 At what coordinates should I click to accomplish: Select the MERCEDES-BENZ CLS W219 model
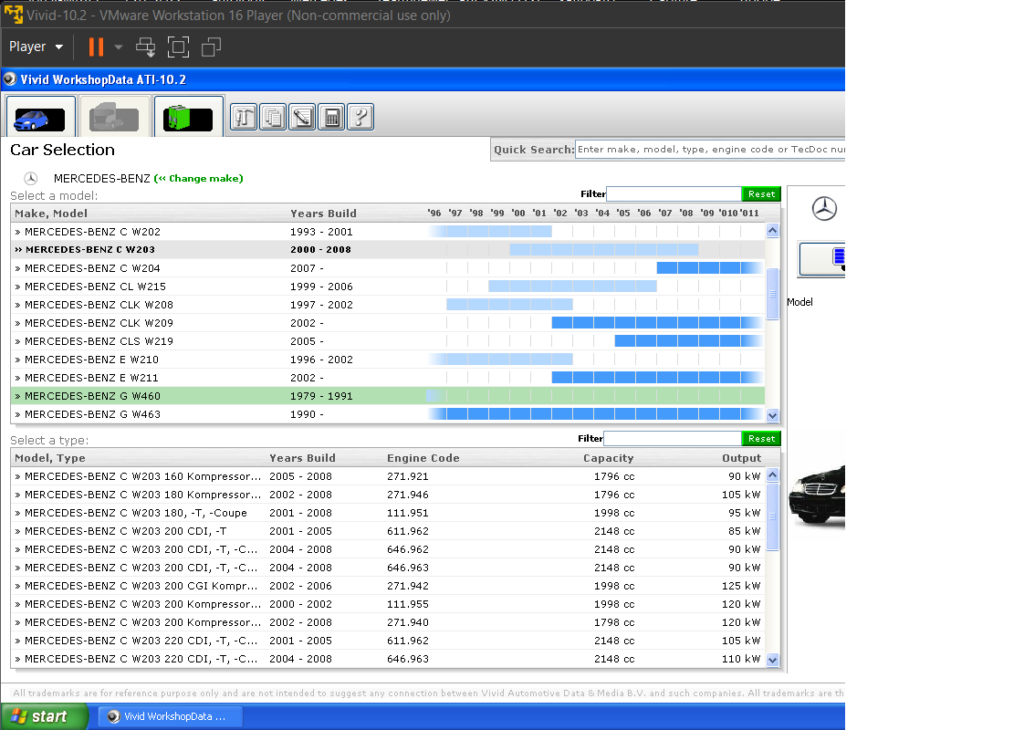click(x=388, y=341)
